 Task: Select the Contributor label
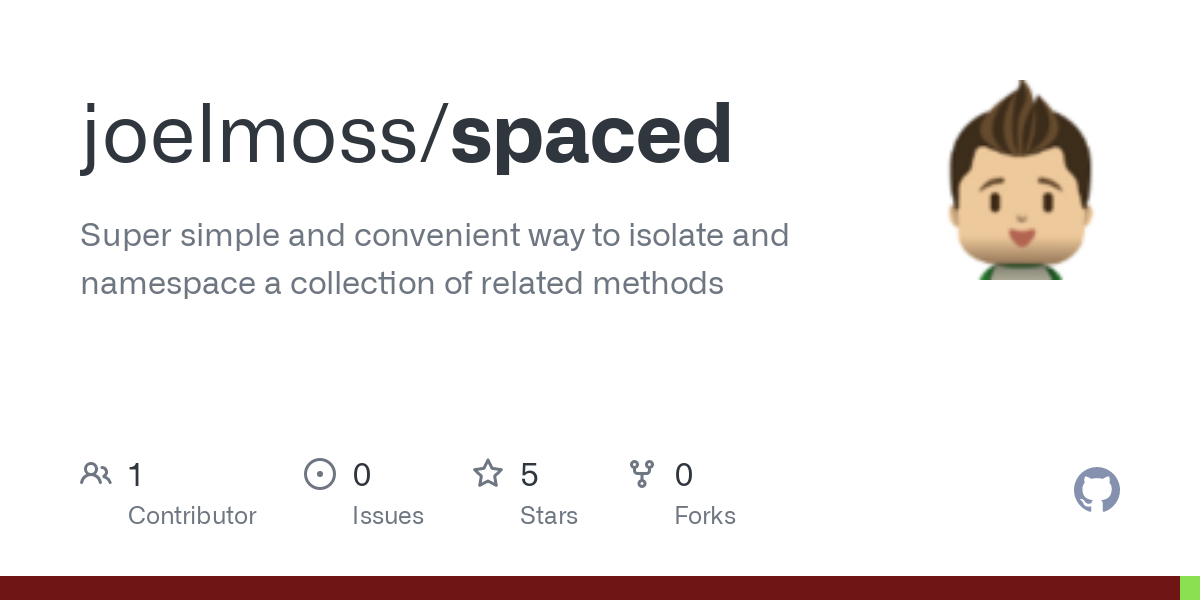coord(192,516)
